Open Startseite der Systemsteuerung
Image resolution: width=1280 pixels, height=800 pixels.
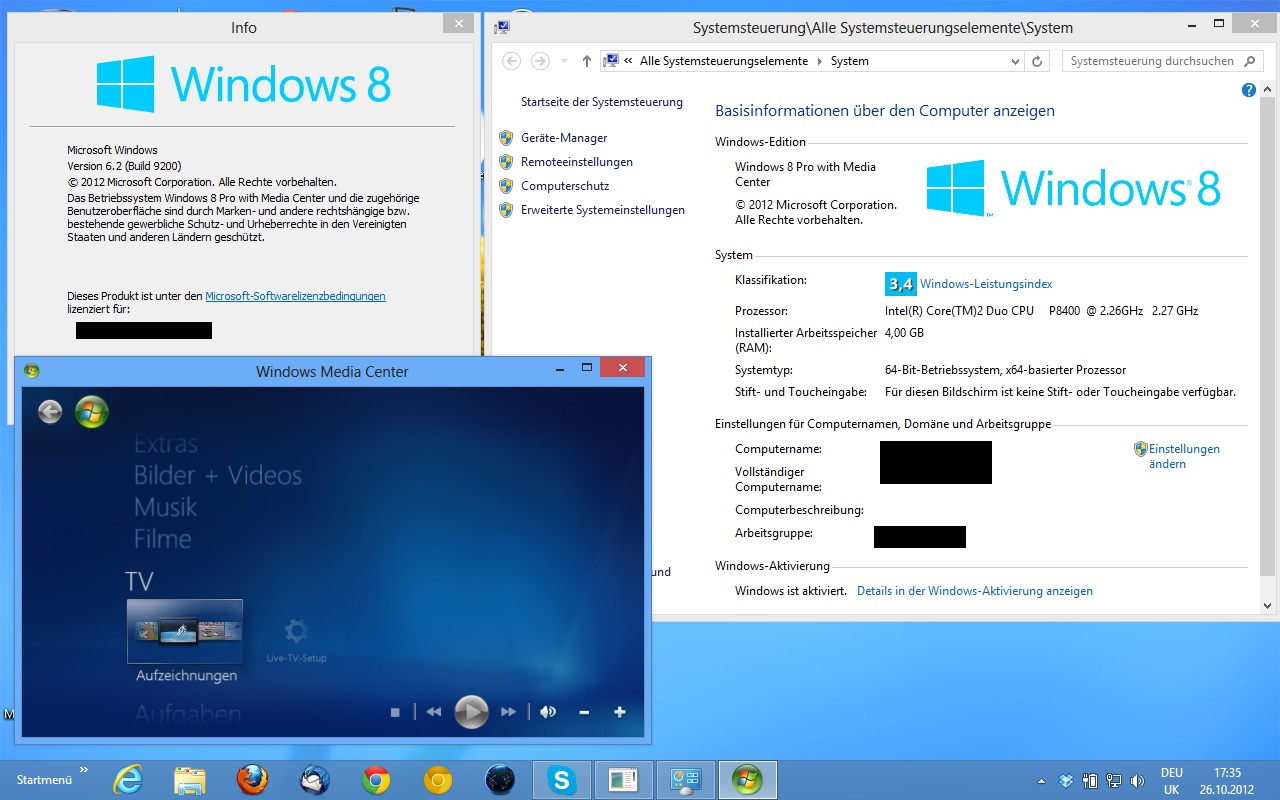tap(602, 102)
